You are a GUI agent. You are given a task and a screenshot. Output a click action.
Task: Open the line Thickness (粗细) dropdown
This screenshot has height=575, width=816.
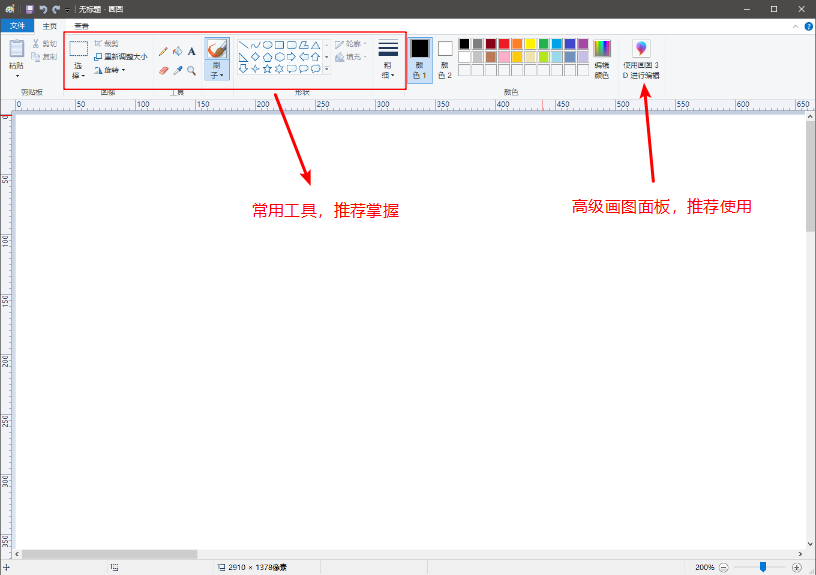click(x=388, y=60)
